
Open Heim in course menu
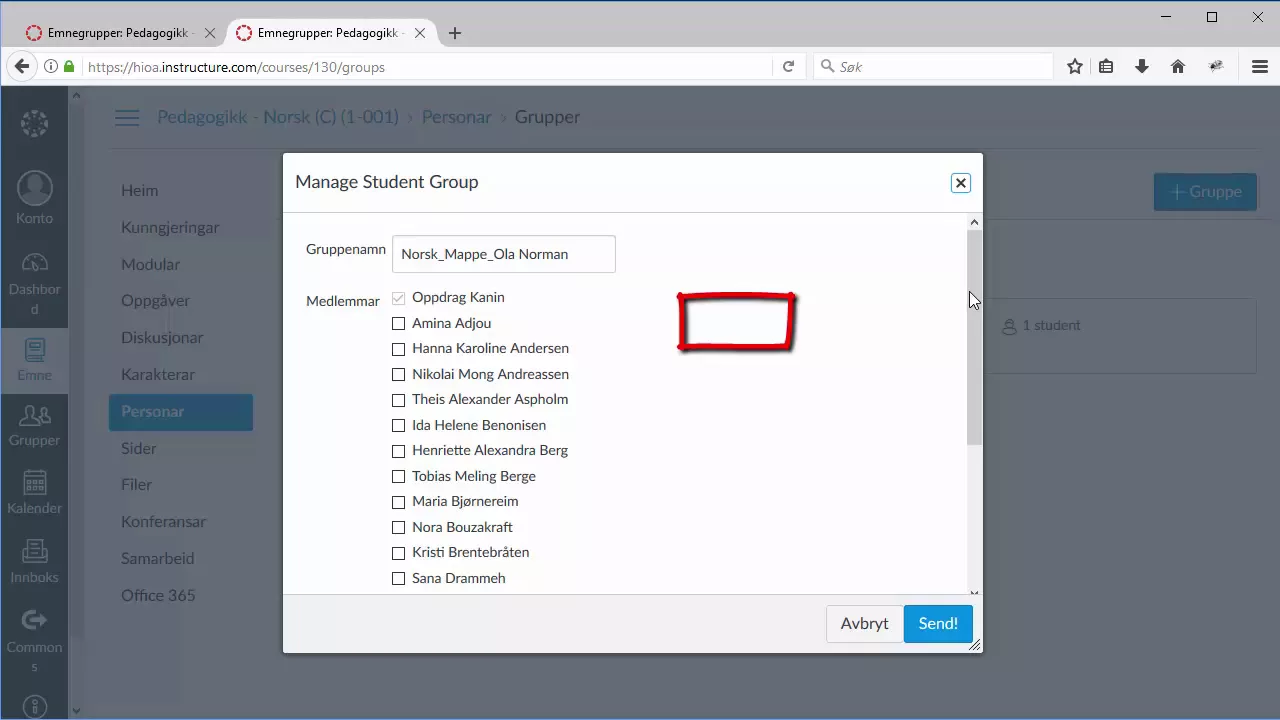tap(140, 190)
